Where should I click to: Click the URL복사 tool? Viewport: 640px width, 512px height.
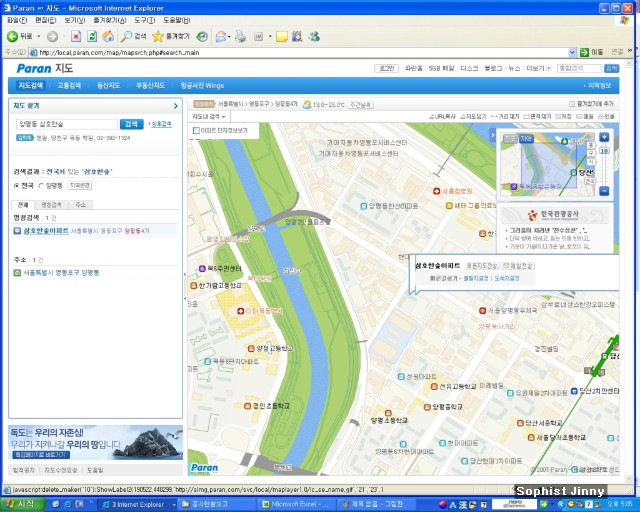coord(442,117)
